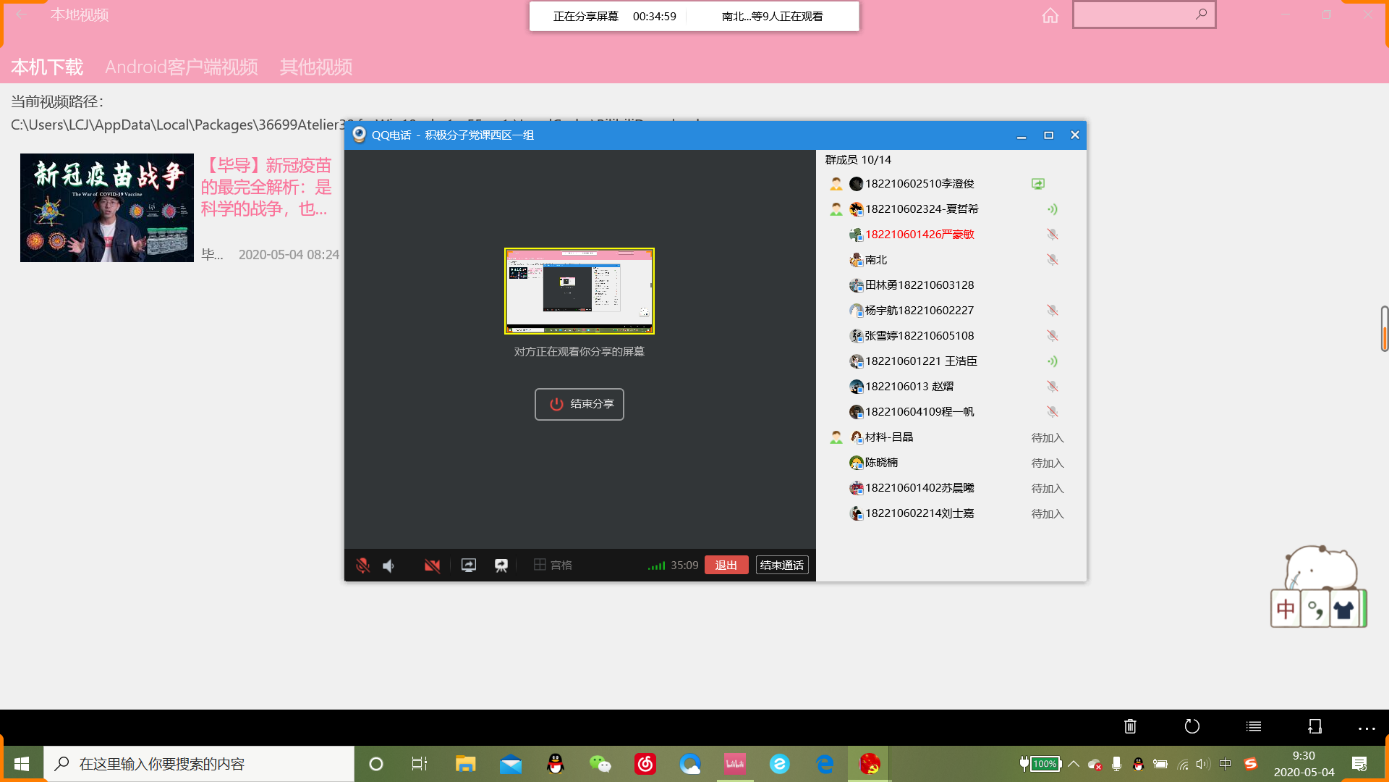The width and height of the screenshot is (1389, 782).
Task: Click the red 退出 button
Action: tap(726, 565)
